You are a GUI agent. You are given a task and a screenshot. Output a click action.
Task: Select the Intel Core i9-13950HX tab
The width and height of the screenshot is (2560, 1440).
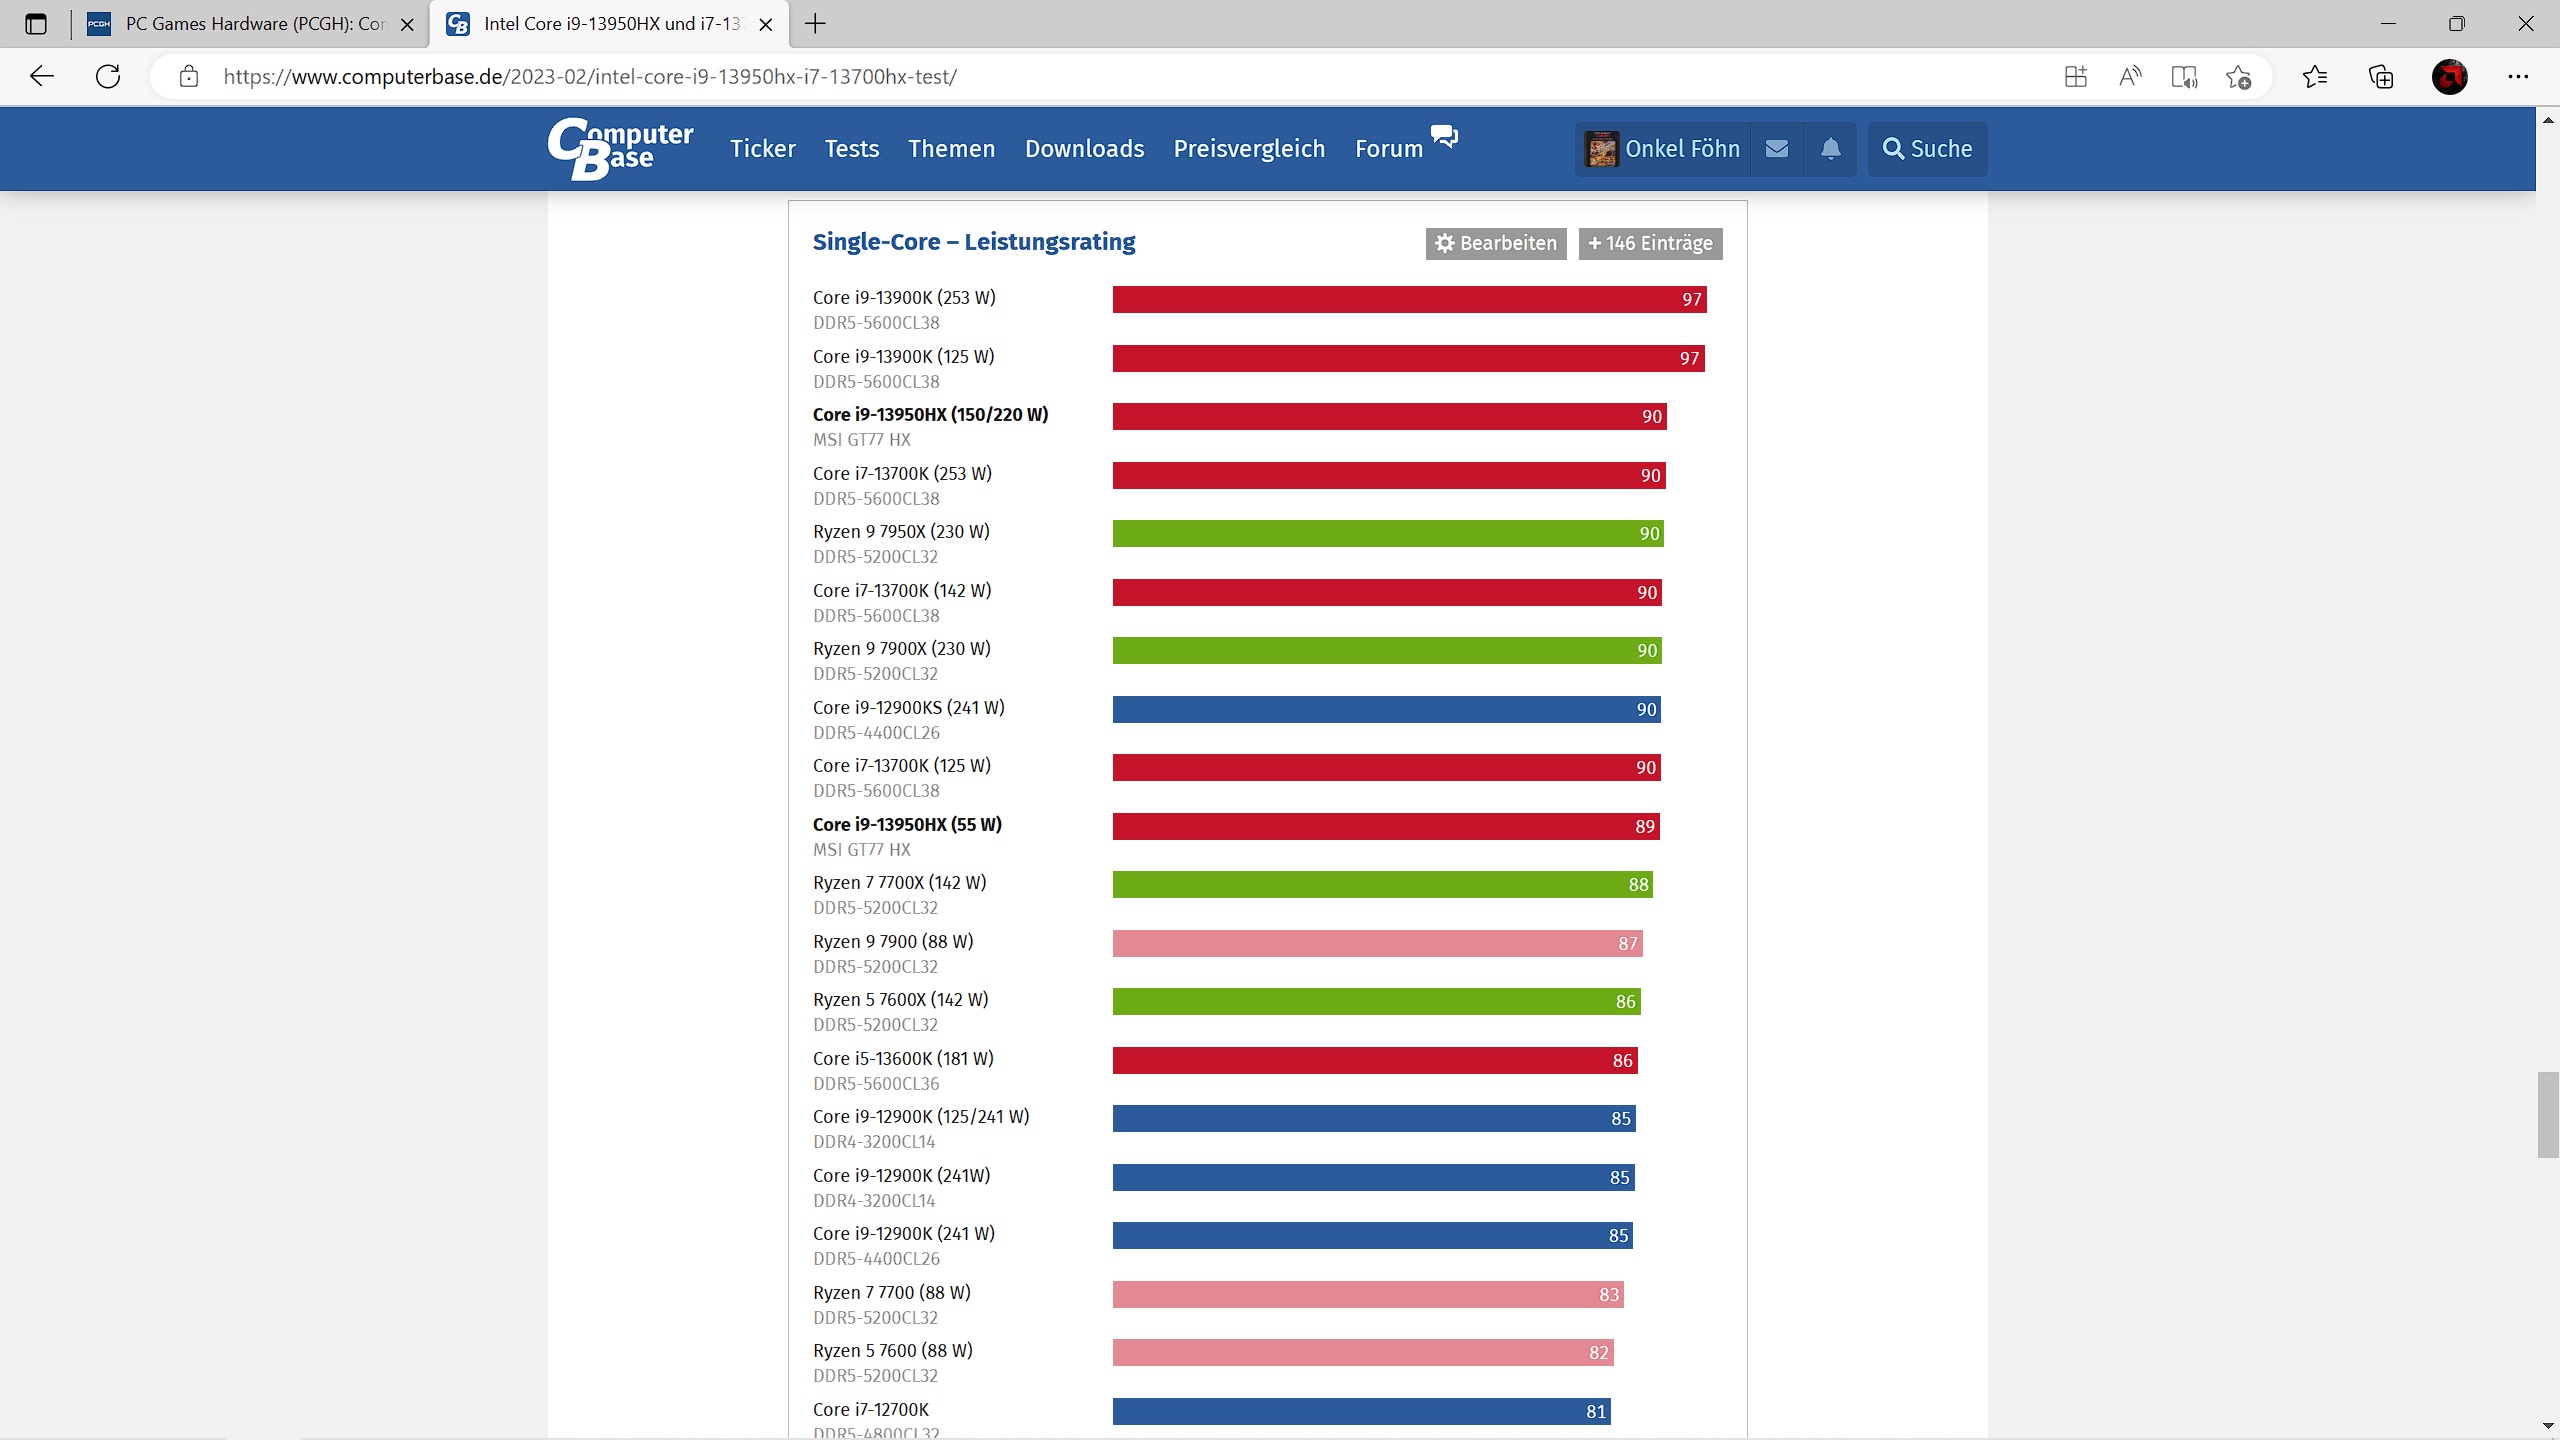[x=608, y=24]
